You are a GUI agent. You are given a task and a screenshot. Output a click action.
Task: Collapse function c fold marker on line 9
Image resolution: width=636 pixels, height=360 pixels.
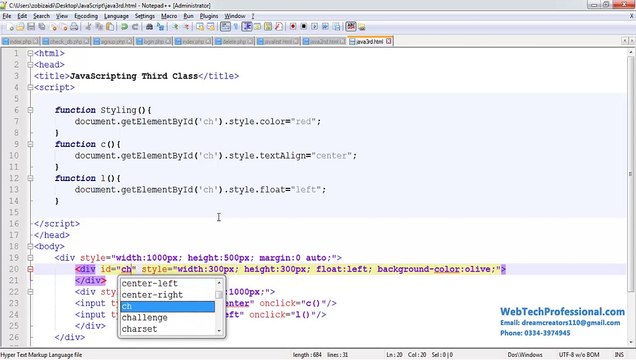[x=30, y=144]
